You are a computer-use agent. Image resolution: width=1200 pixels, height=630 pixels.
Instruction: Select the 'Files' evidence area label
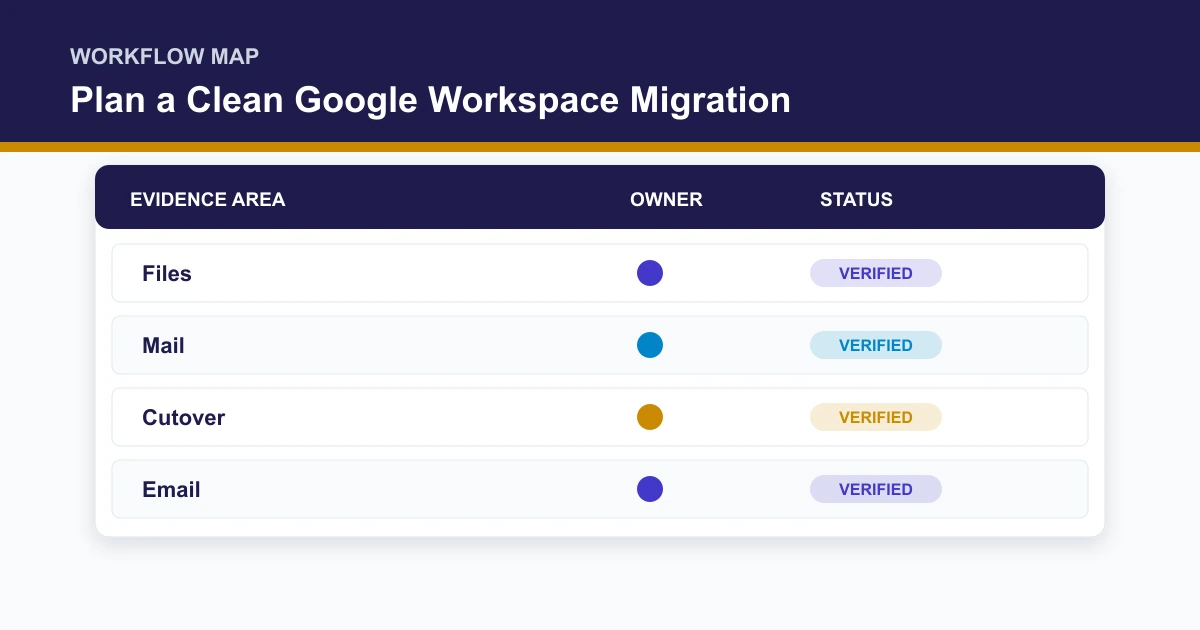pyautogui.click(x=167, y=273)
